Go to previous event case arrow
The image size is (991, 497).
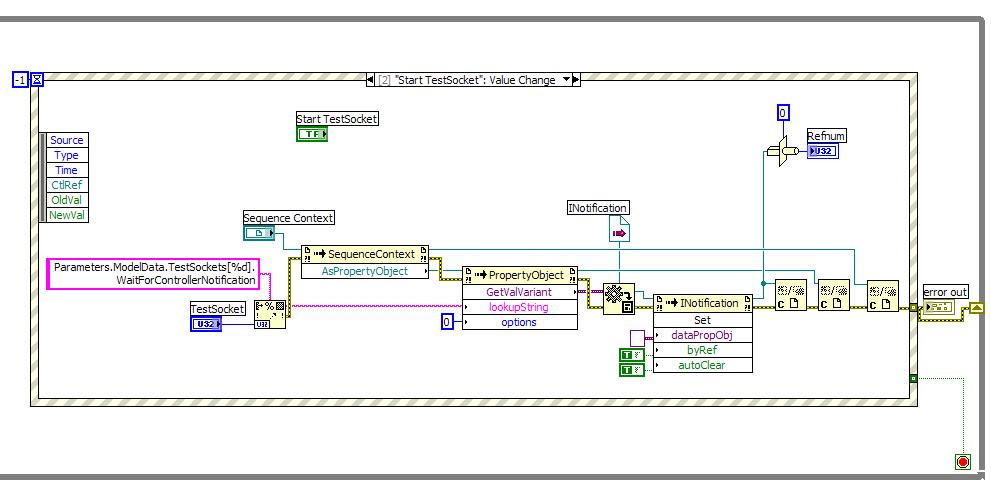click(370, 80)
